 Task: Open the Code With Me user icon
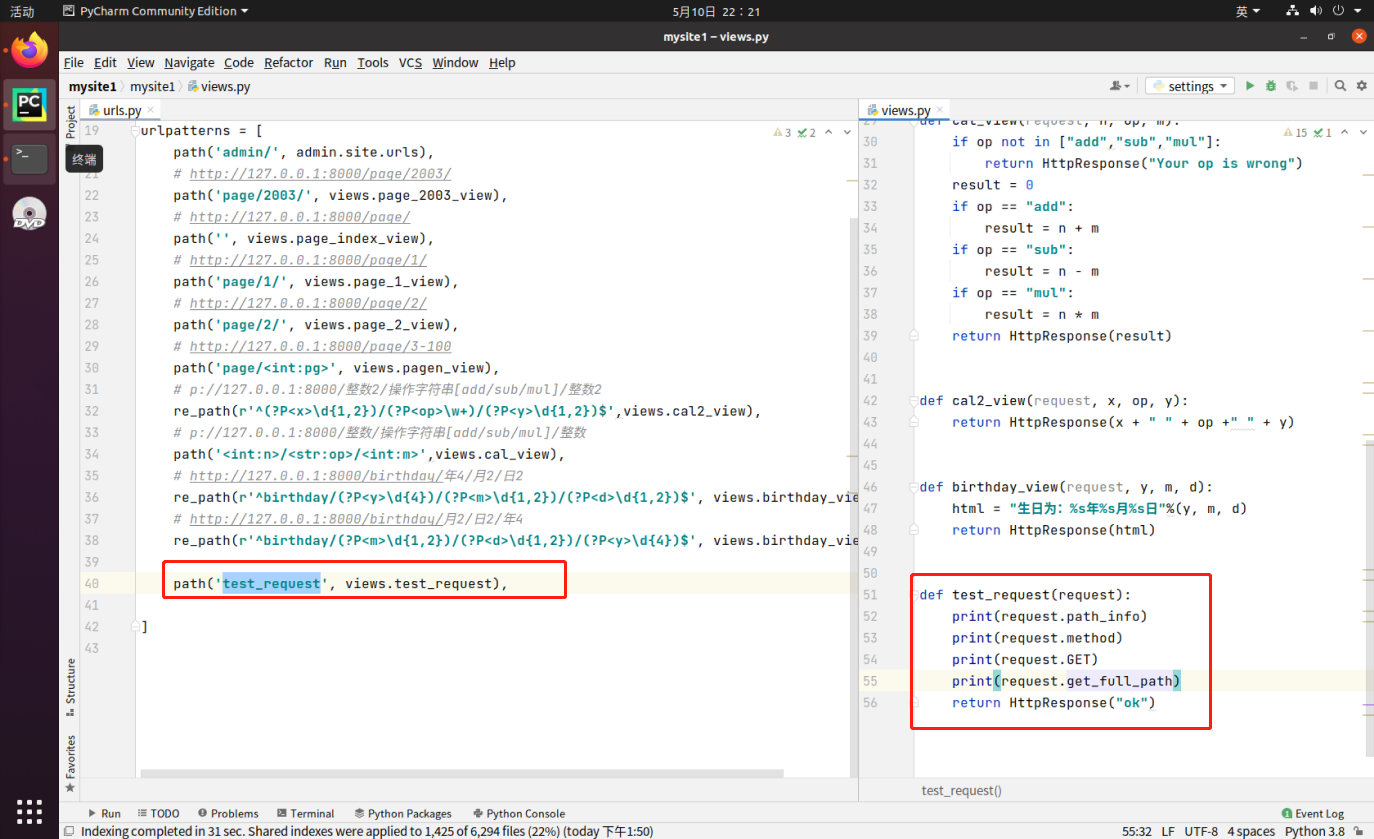coord(1120,86)
